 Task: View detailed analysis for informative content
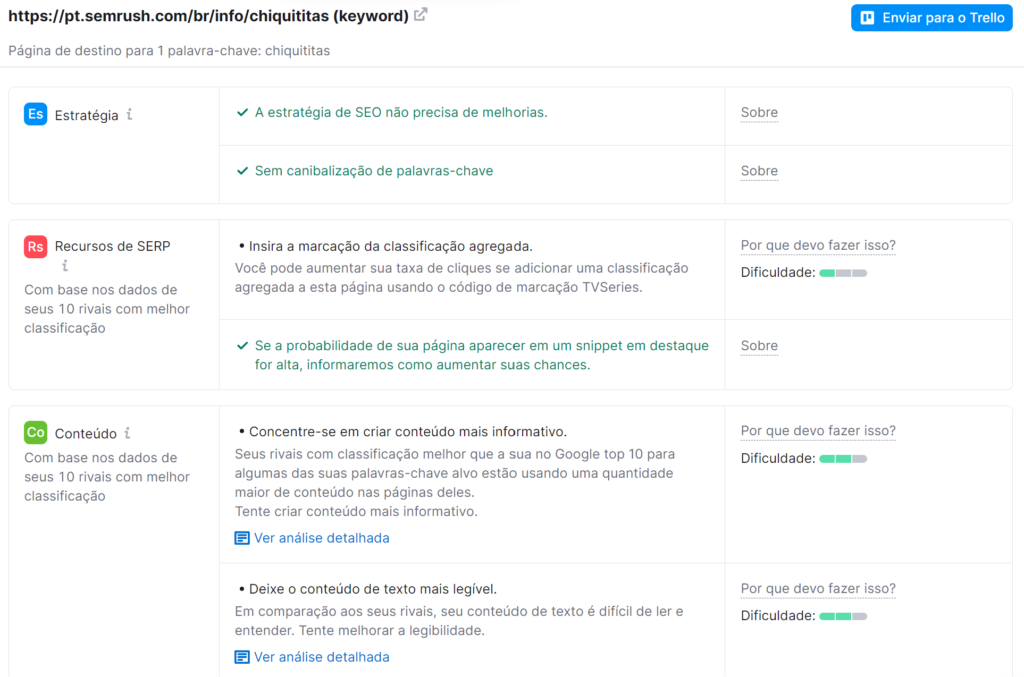coord(321,538)
